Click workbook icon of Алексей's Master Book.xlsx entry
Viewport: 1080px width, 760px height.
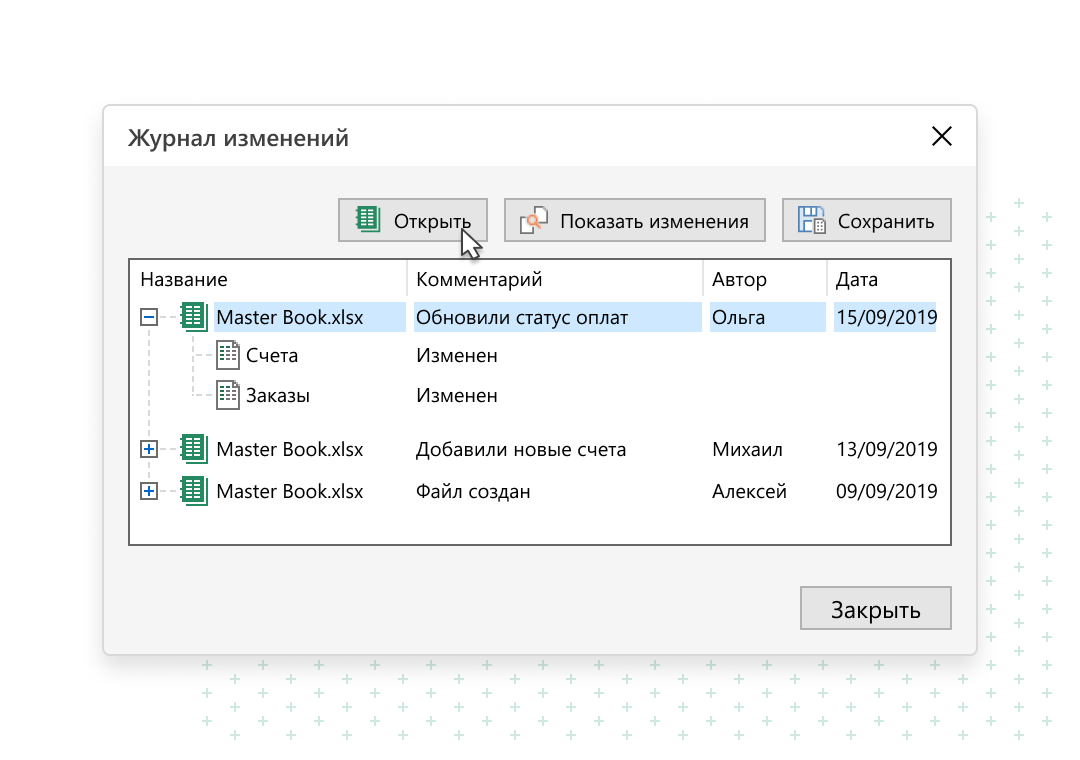[x=193, y=491]
